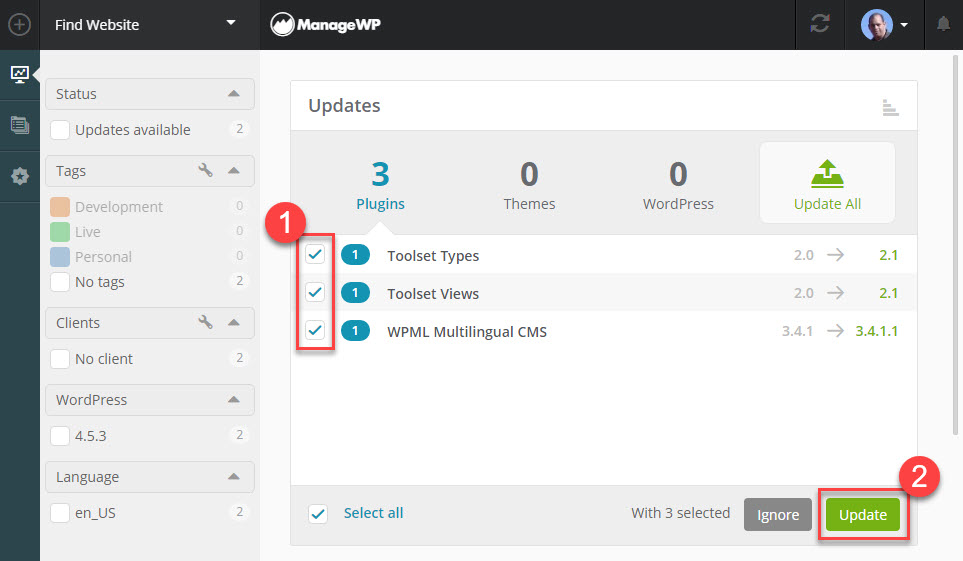Screen dimensions: 963x561
Task: Collapse the Language filter section
Action: (x=234, y=477)
